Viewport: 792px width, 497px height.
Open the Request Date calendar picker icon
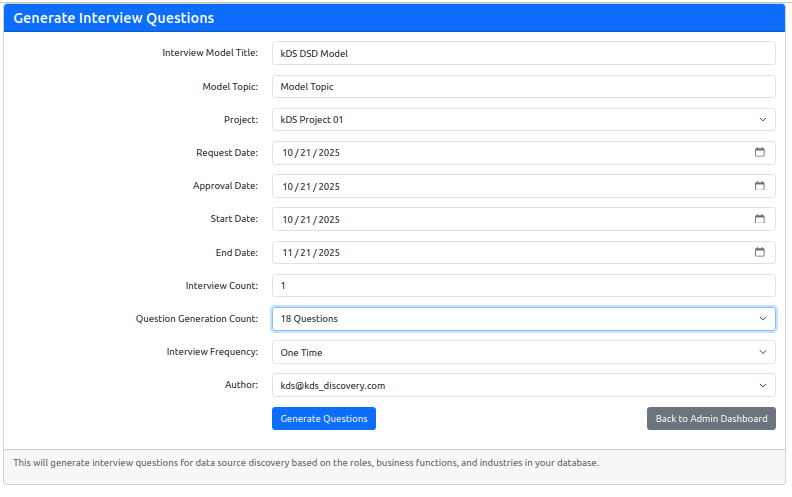pyautogui.click(x=759, y=153)
